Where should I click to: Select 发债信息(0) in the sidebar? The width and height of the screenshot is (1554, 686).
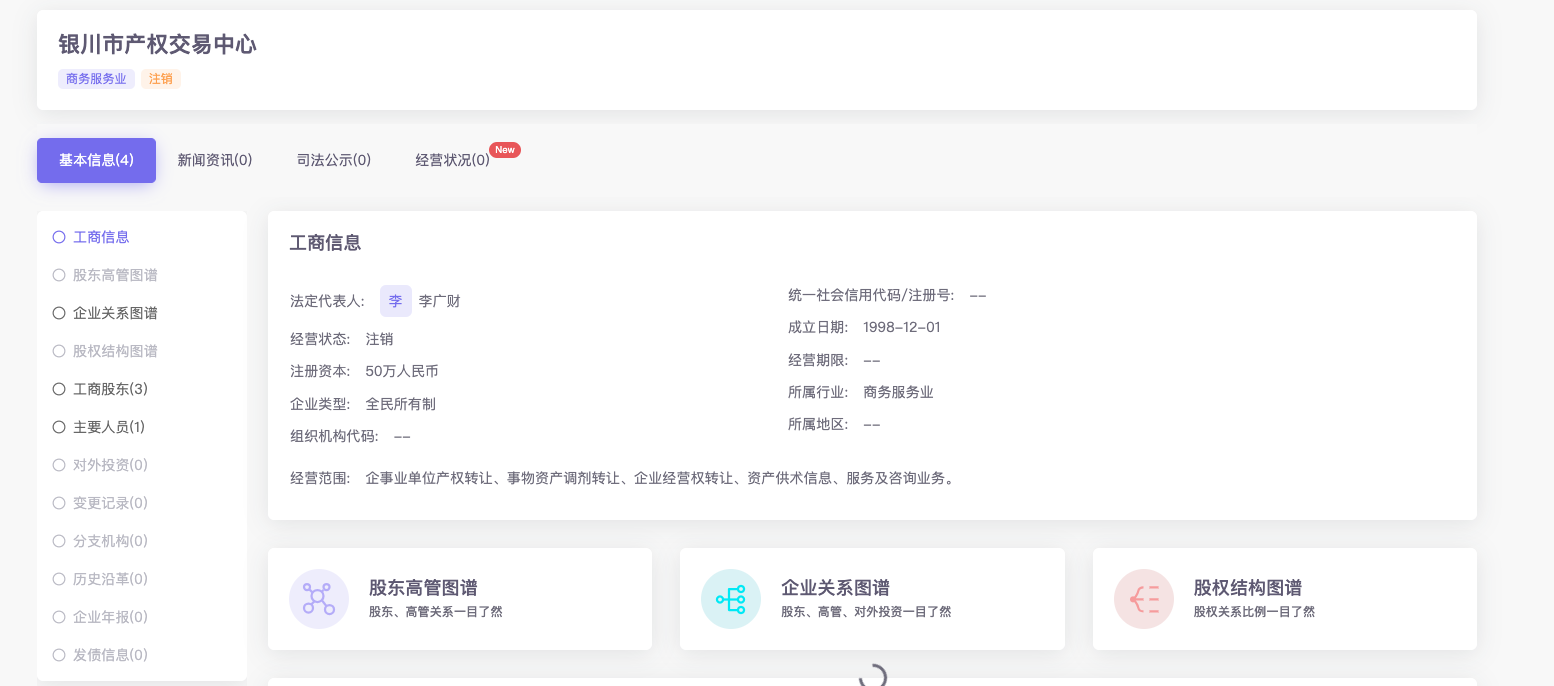pos(110,655)
